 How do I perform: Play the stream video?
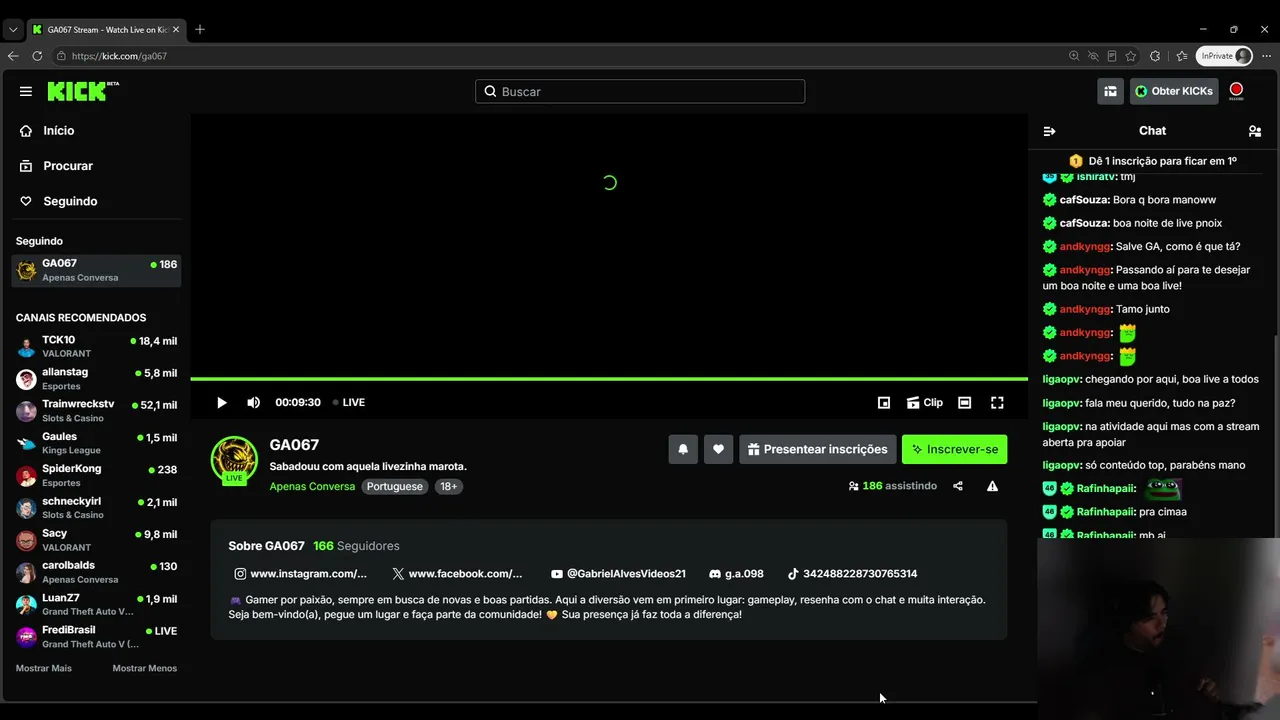point(222,402)
